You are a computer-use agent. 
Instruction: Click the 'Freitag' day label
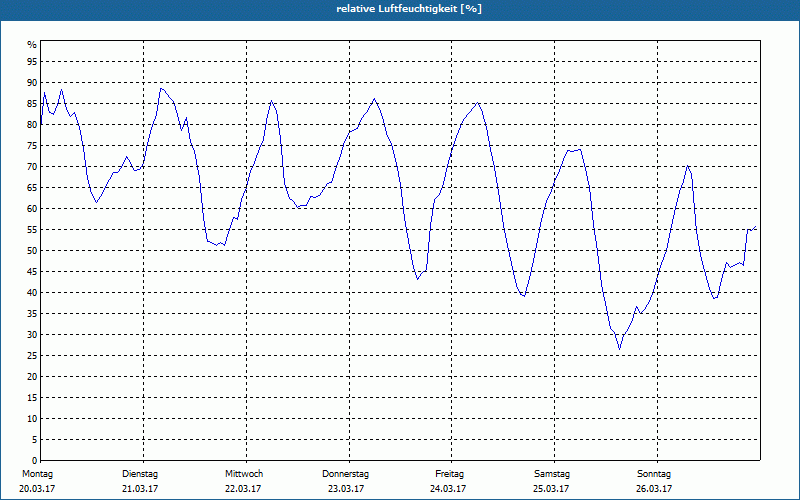449,474
